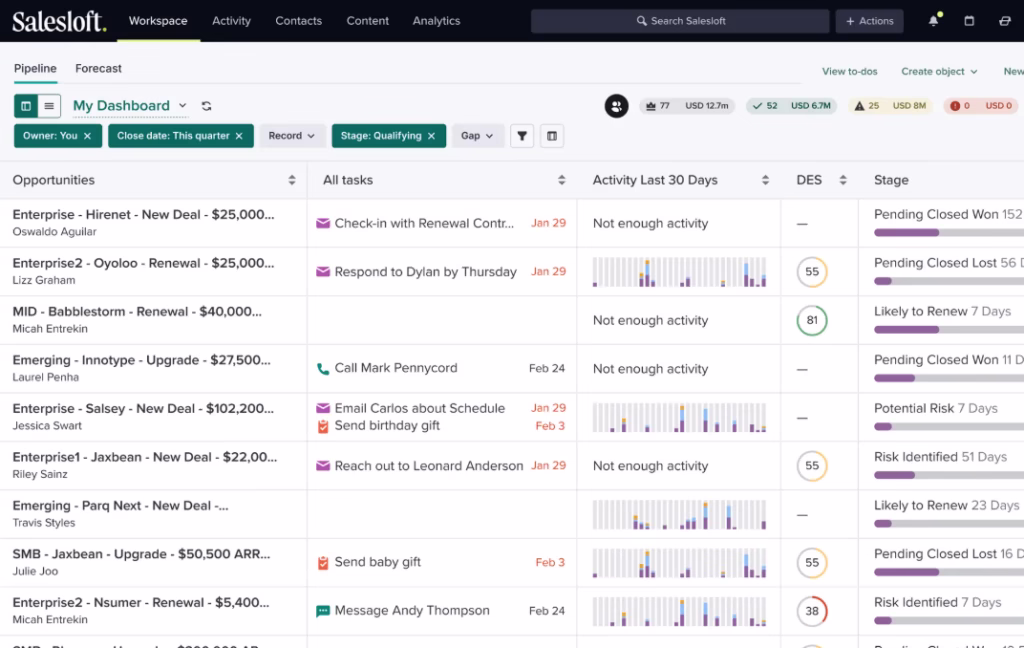Screen dimensions: 1024x648
Task: Click the Oyoloo activity chart
Action: click(679, 272)
